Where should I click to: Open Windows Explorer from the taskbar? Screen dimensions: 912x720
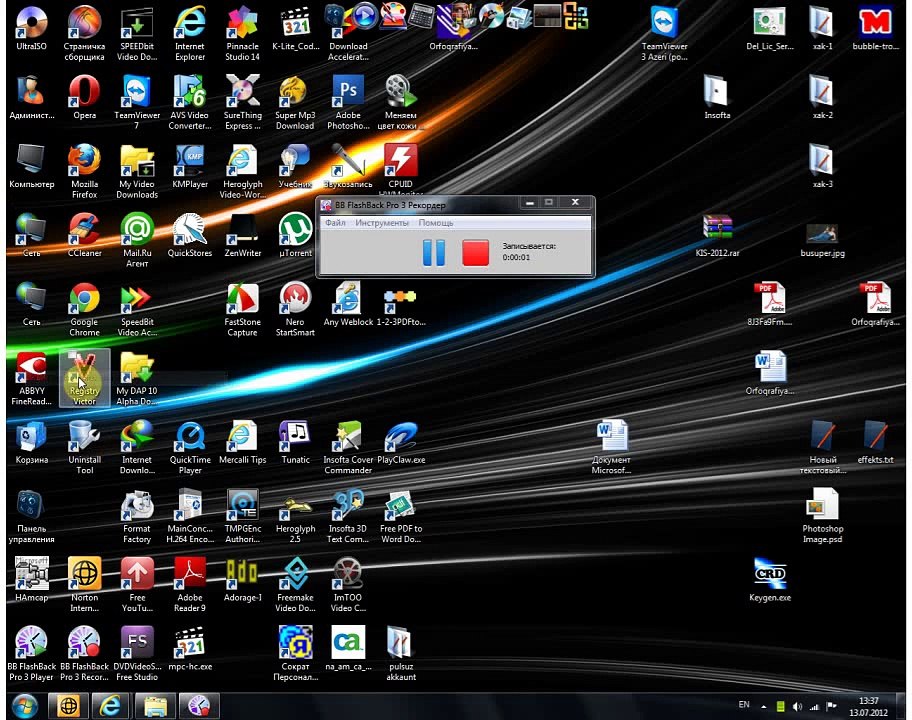click(x=155, y=706)
